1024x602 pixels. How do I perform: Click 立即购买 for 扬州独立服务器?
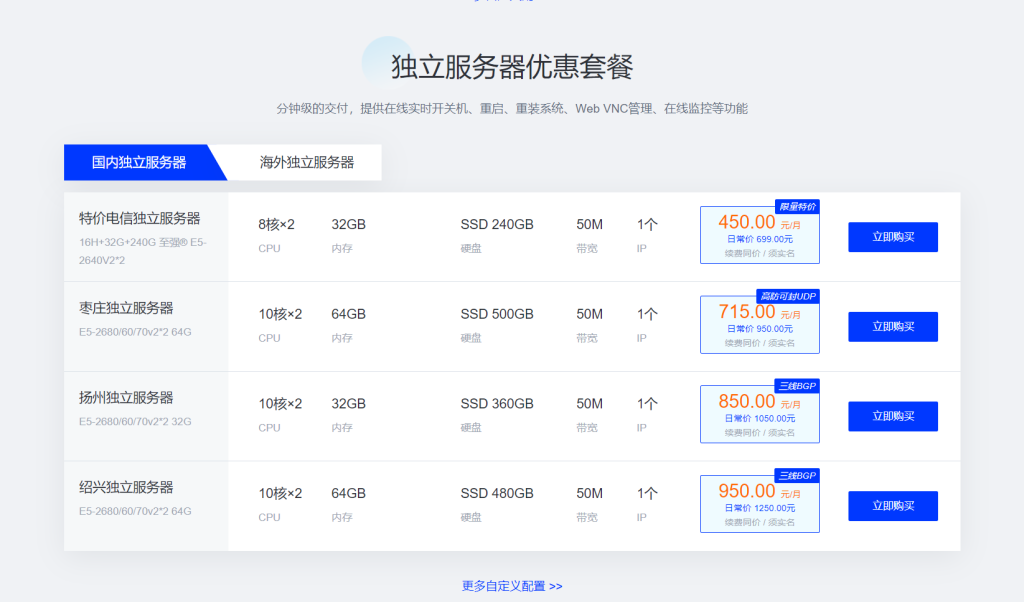point(892,416)
